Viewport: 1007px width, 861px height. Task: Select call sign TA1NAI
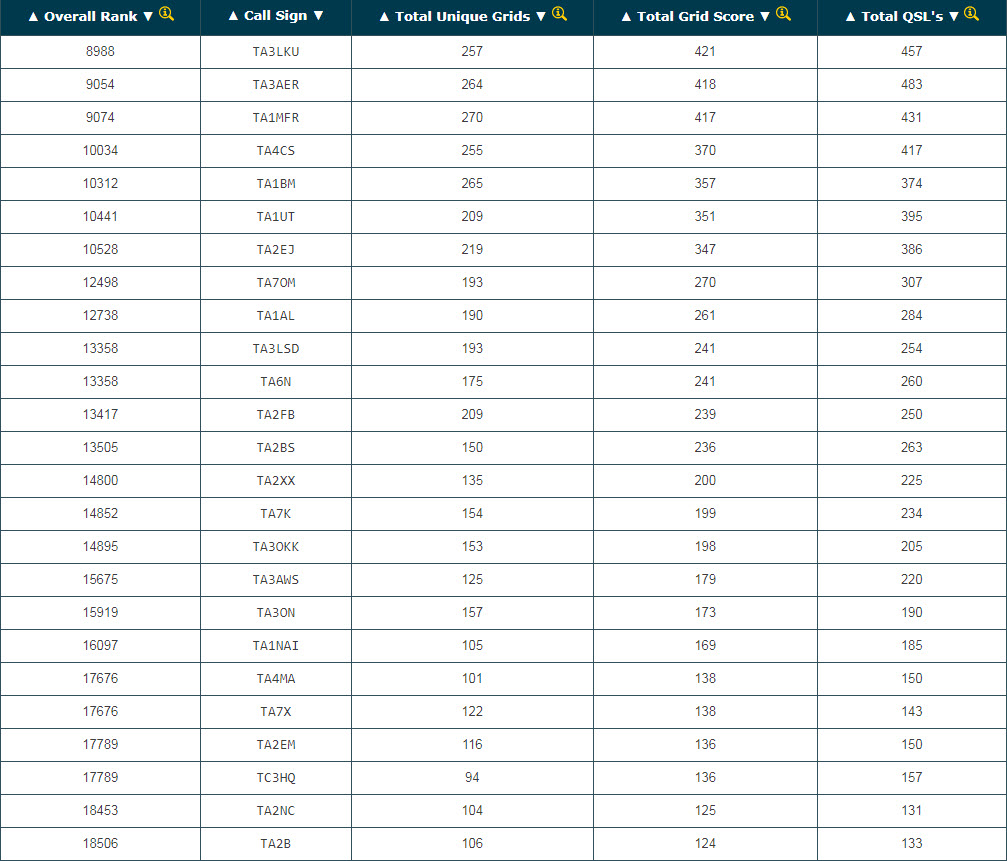[x=276, y=645]
